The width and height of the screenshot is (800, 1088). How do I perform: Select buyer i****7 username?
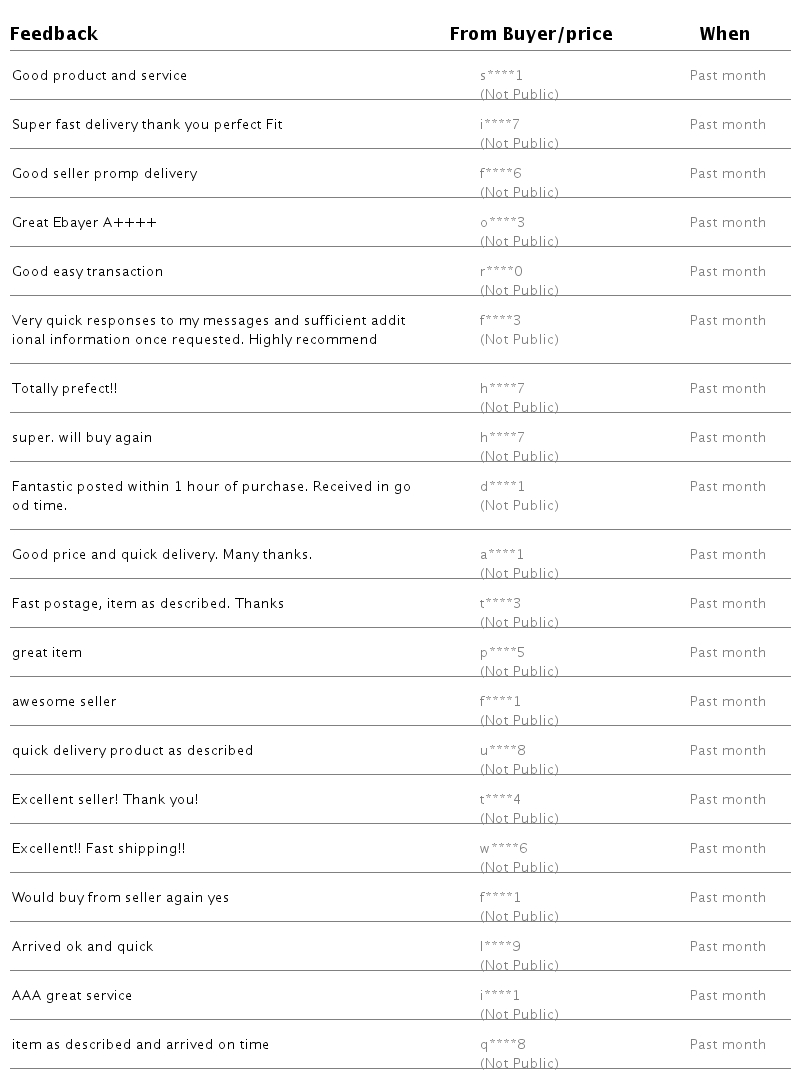[499, 125]
